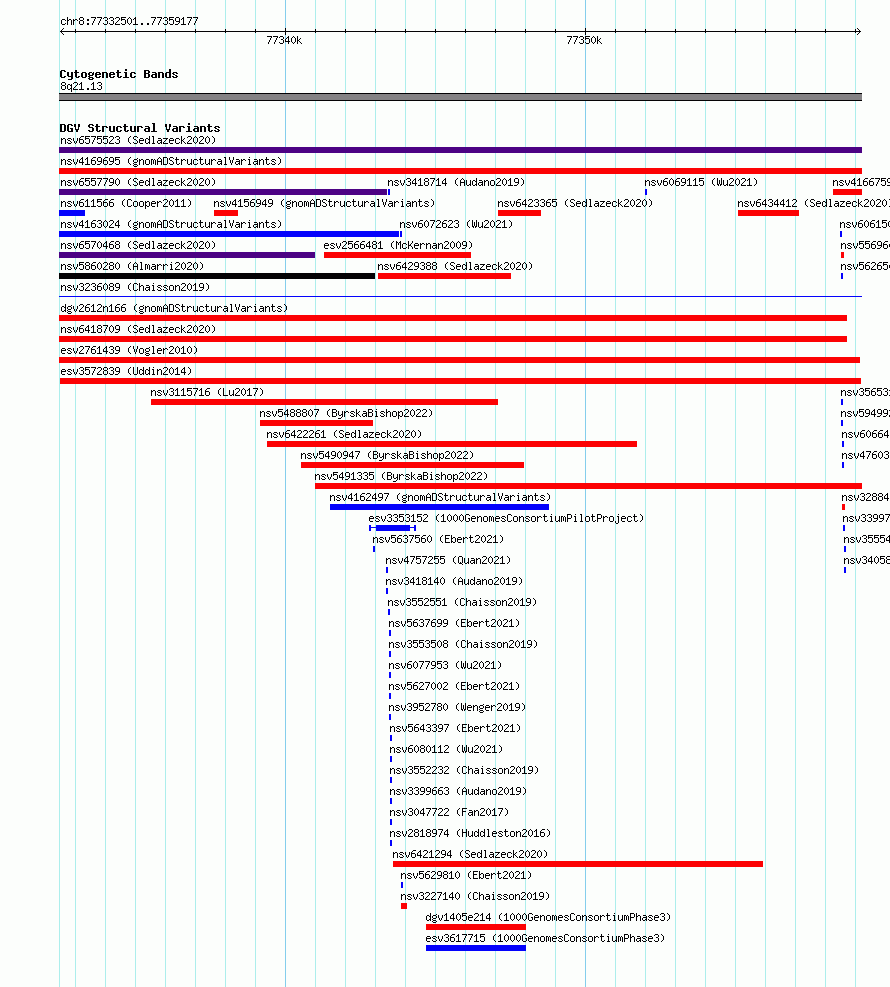This screenshot has height=987, width=890.
Task: Click nsv3952780 (Wenger2019) label
Action: coord(457,707)
